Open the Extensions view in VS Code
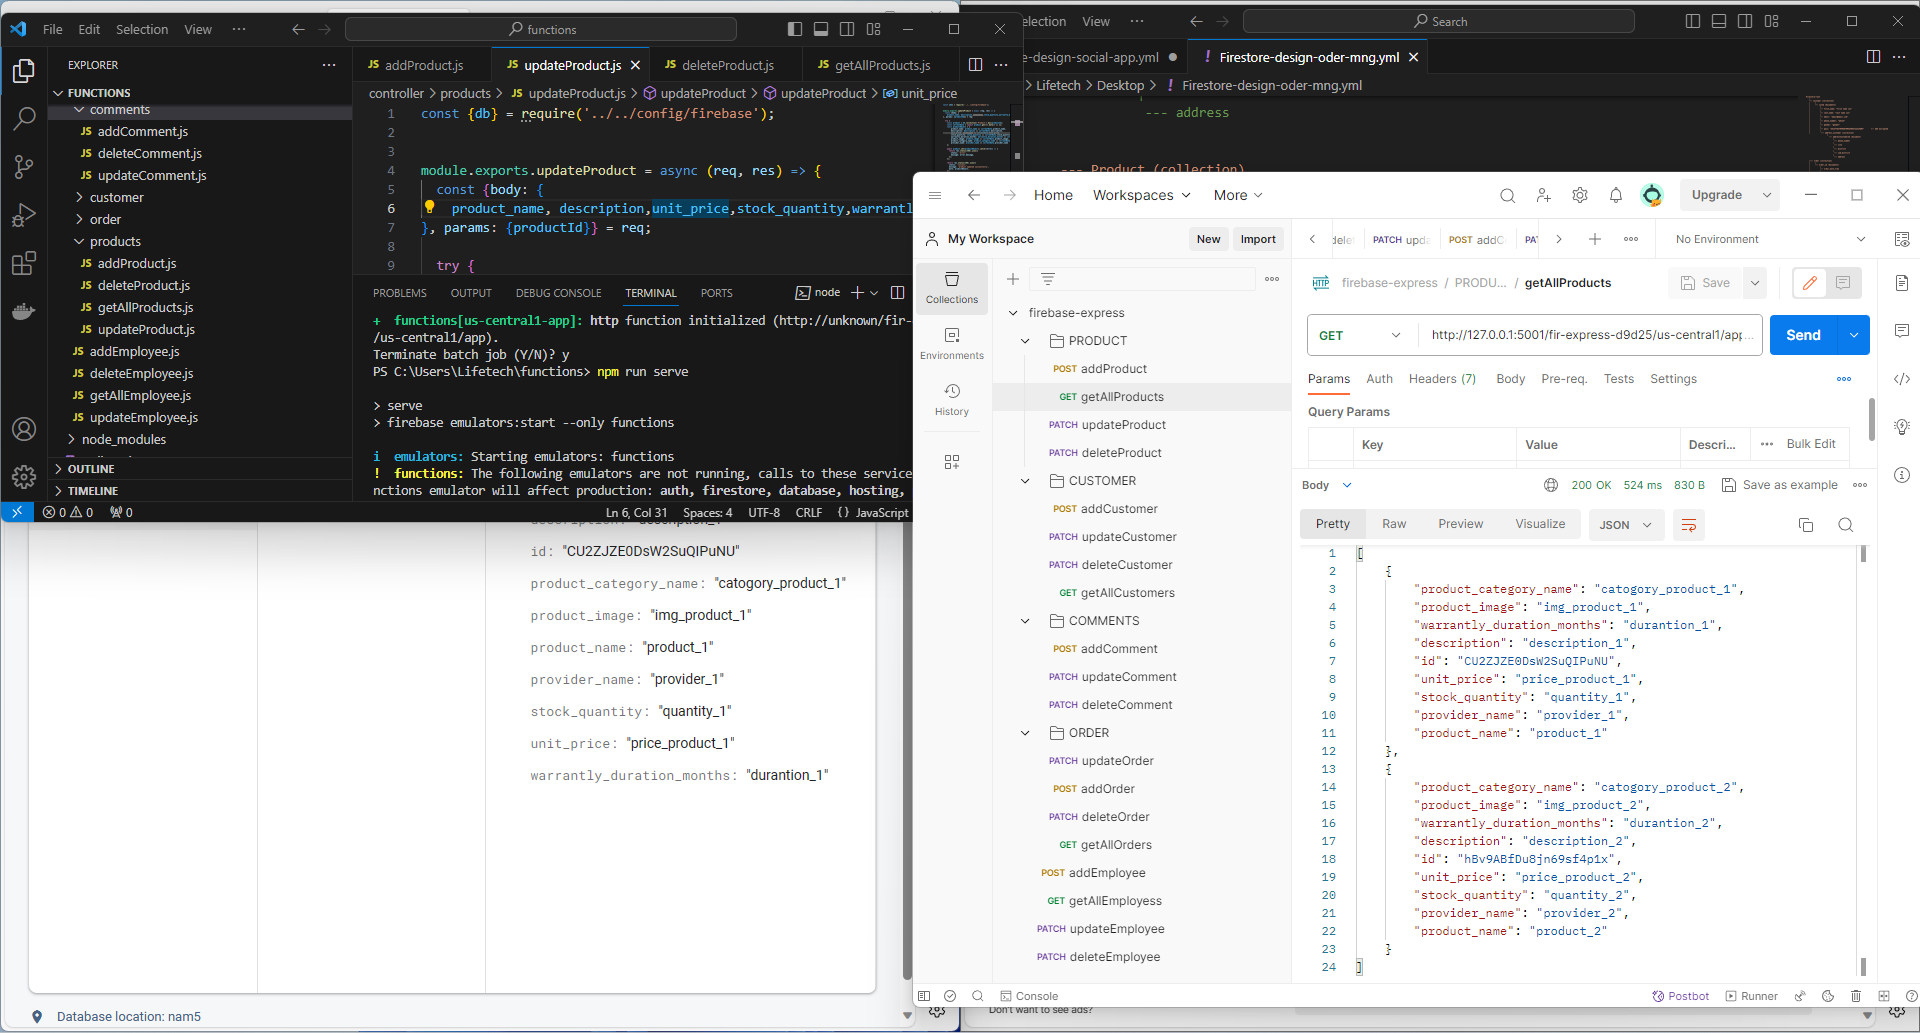Screen dimensions: 1920x1033 (24, 263)
